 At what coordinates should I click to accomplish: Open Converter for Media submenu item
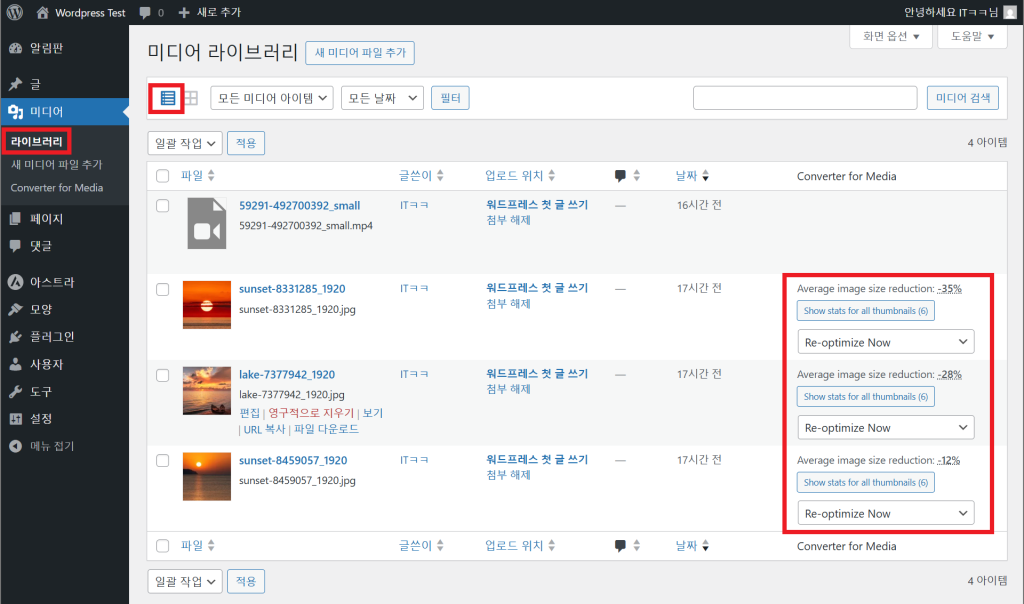tap(57, 187)
